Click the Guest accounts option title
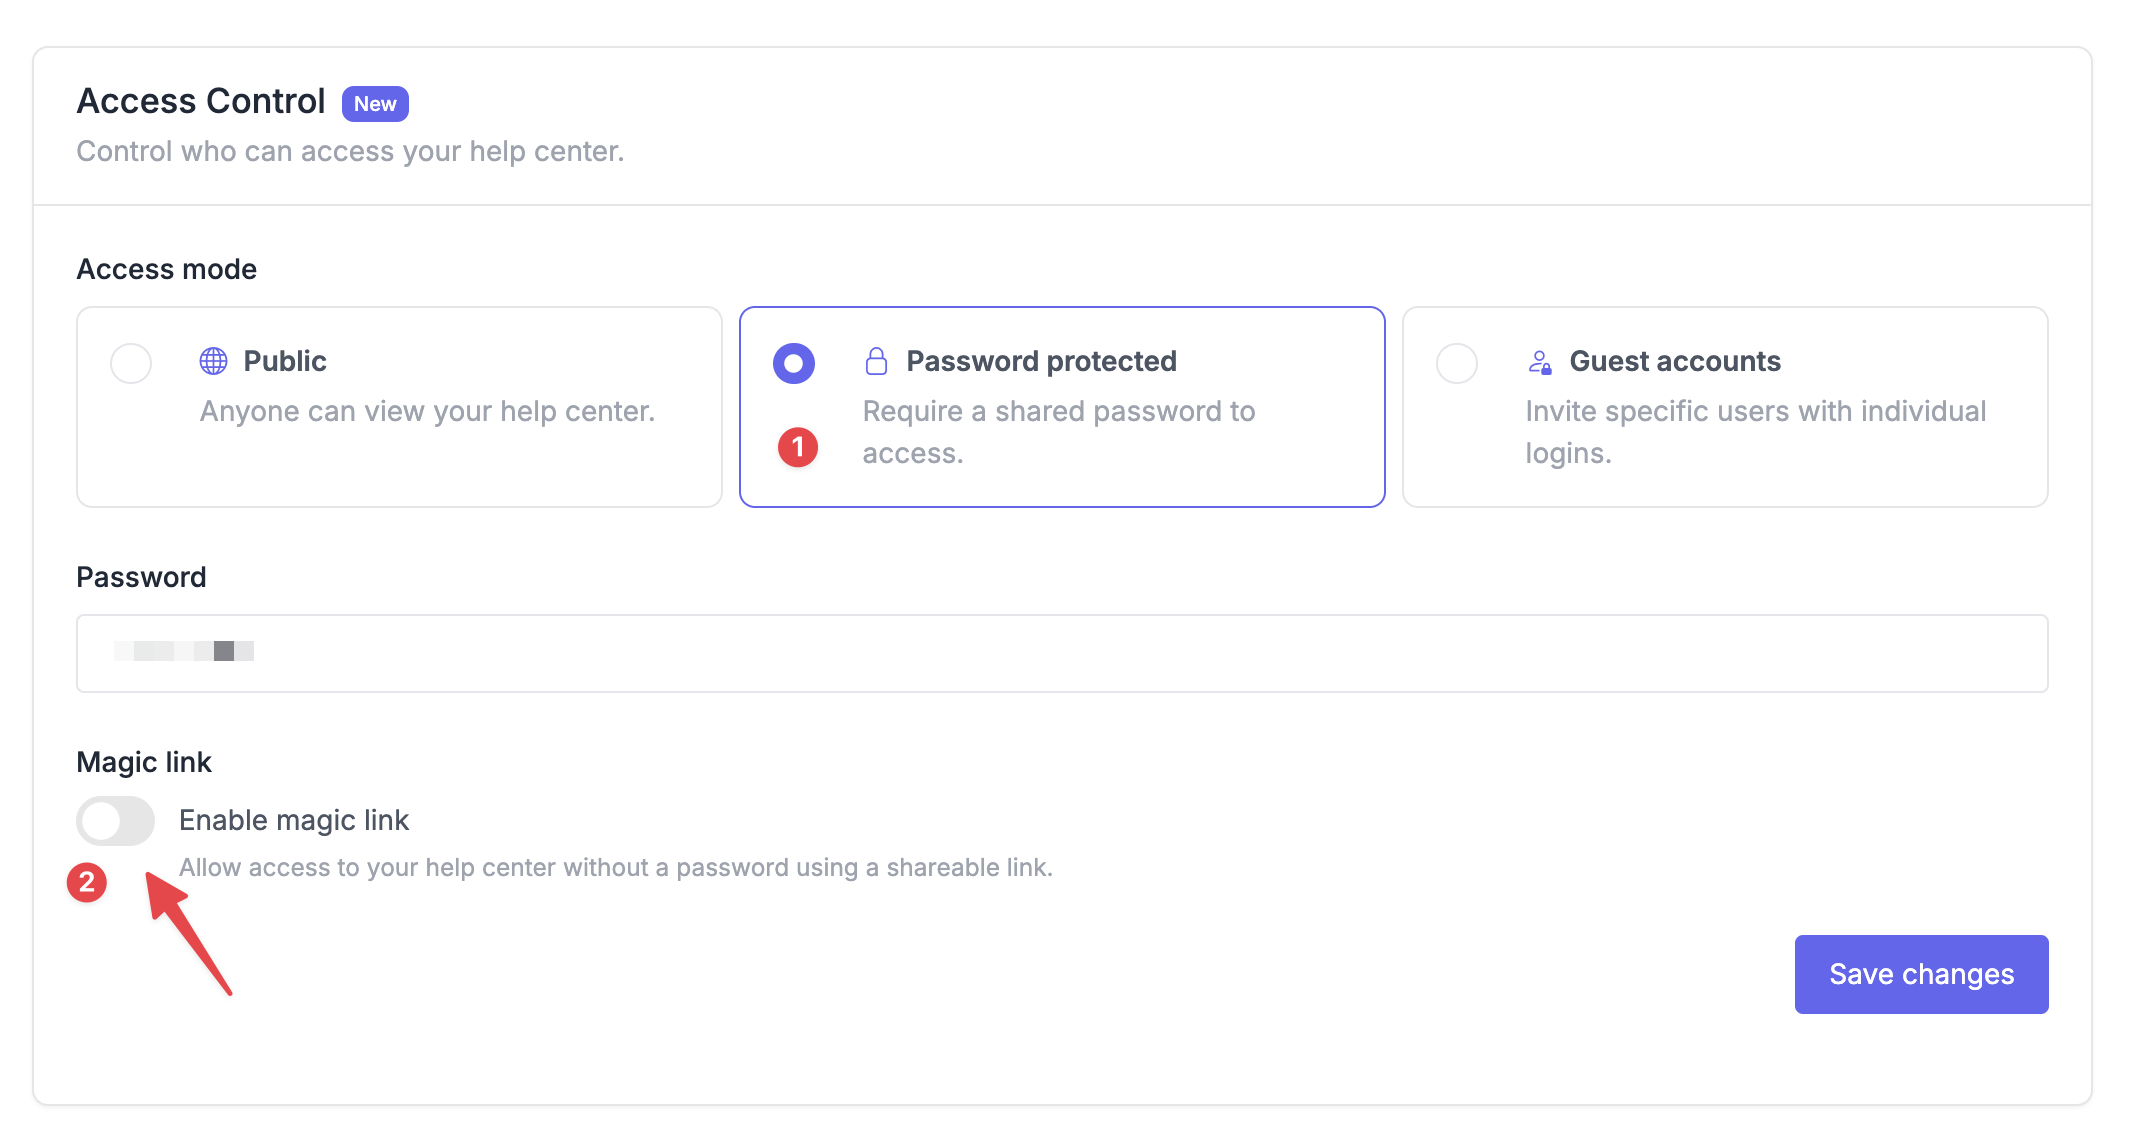Viewport: 2134px width, 1134px height. (1675, 361)
